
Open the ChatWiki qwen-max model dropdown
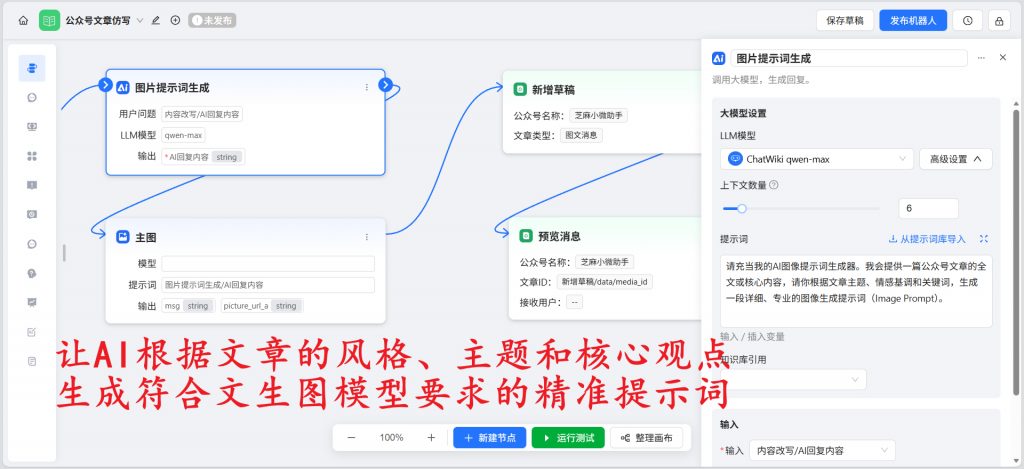(817, 159)
